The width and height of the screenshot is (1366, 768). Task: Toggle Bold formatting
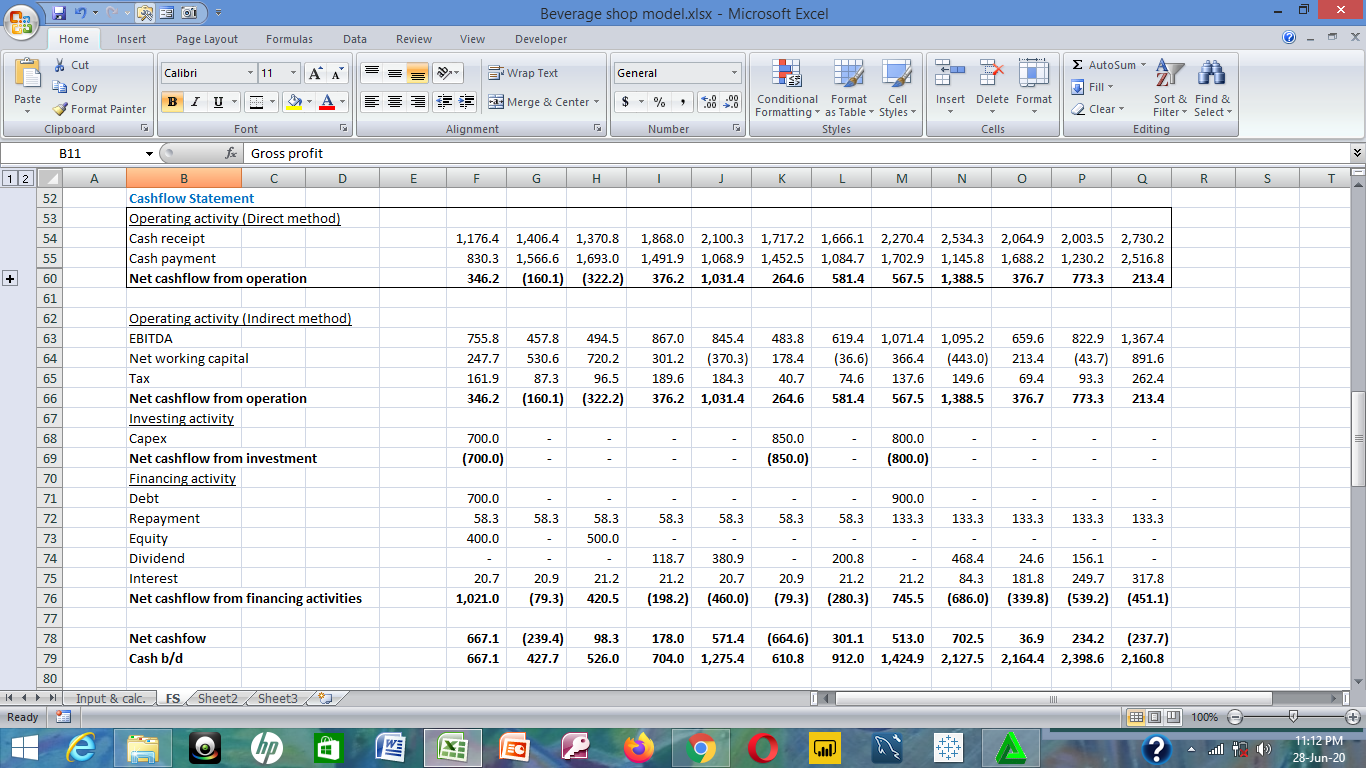[x=172, y=102]
